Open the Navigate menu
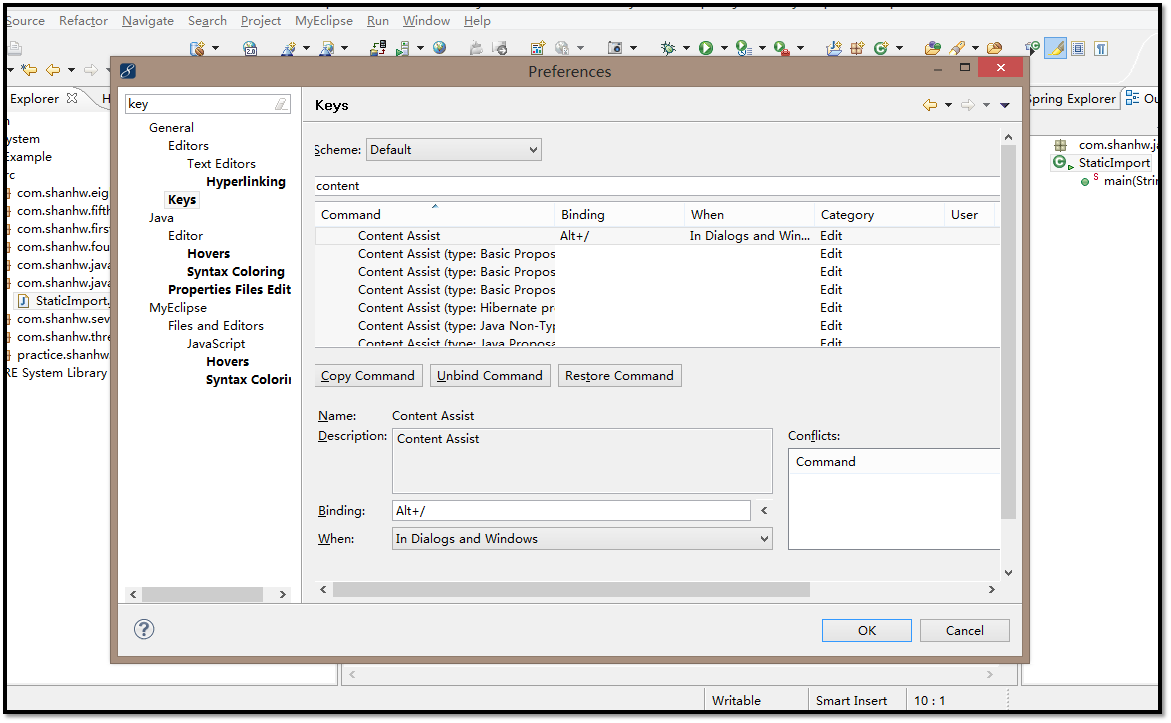The image size is (1171, 723). [148, 21]
